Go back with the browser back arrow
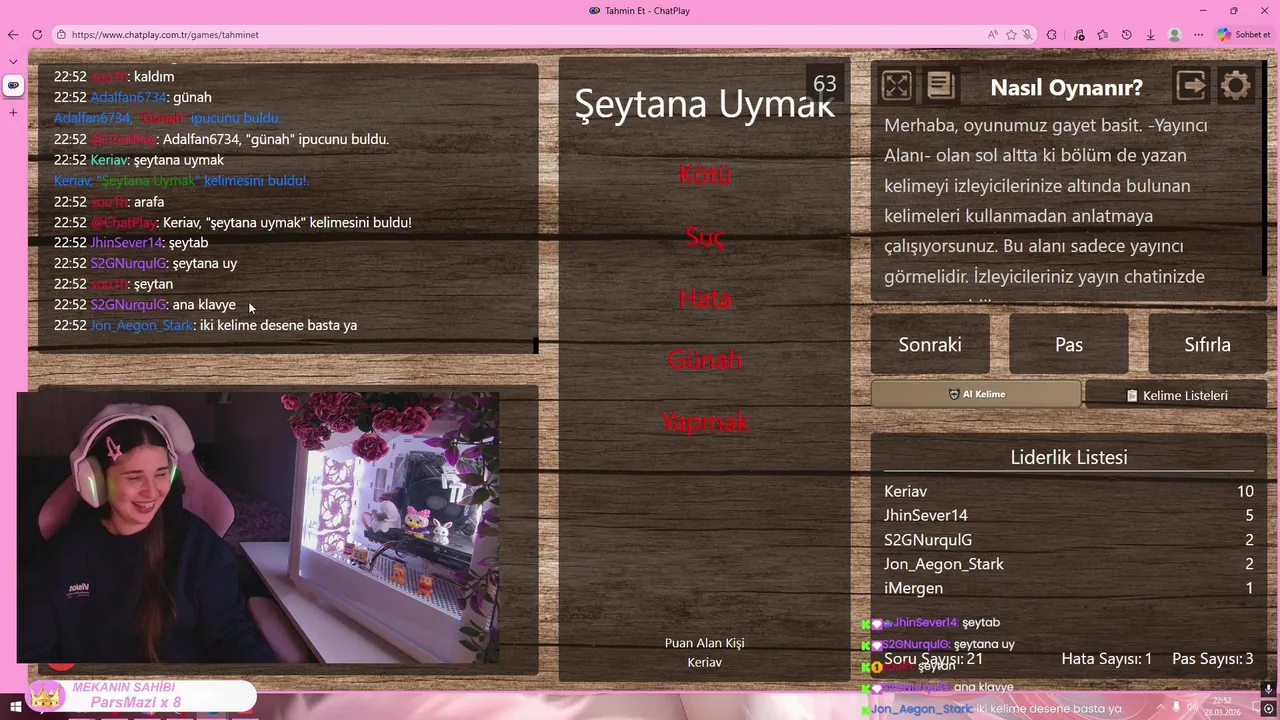 [x=13, y=34]
